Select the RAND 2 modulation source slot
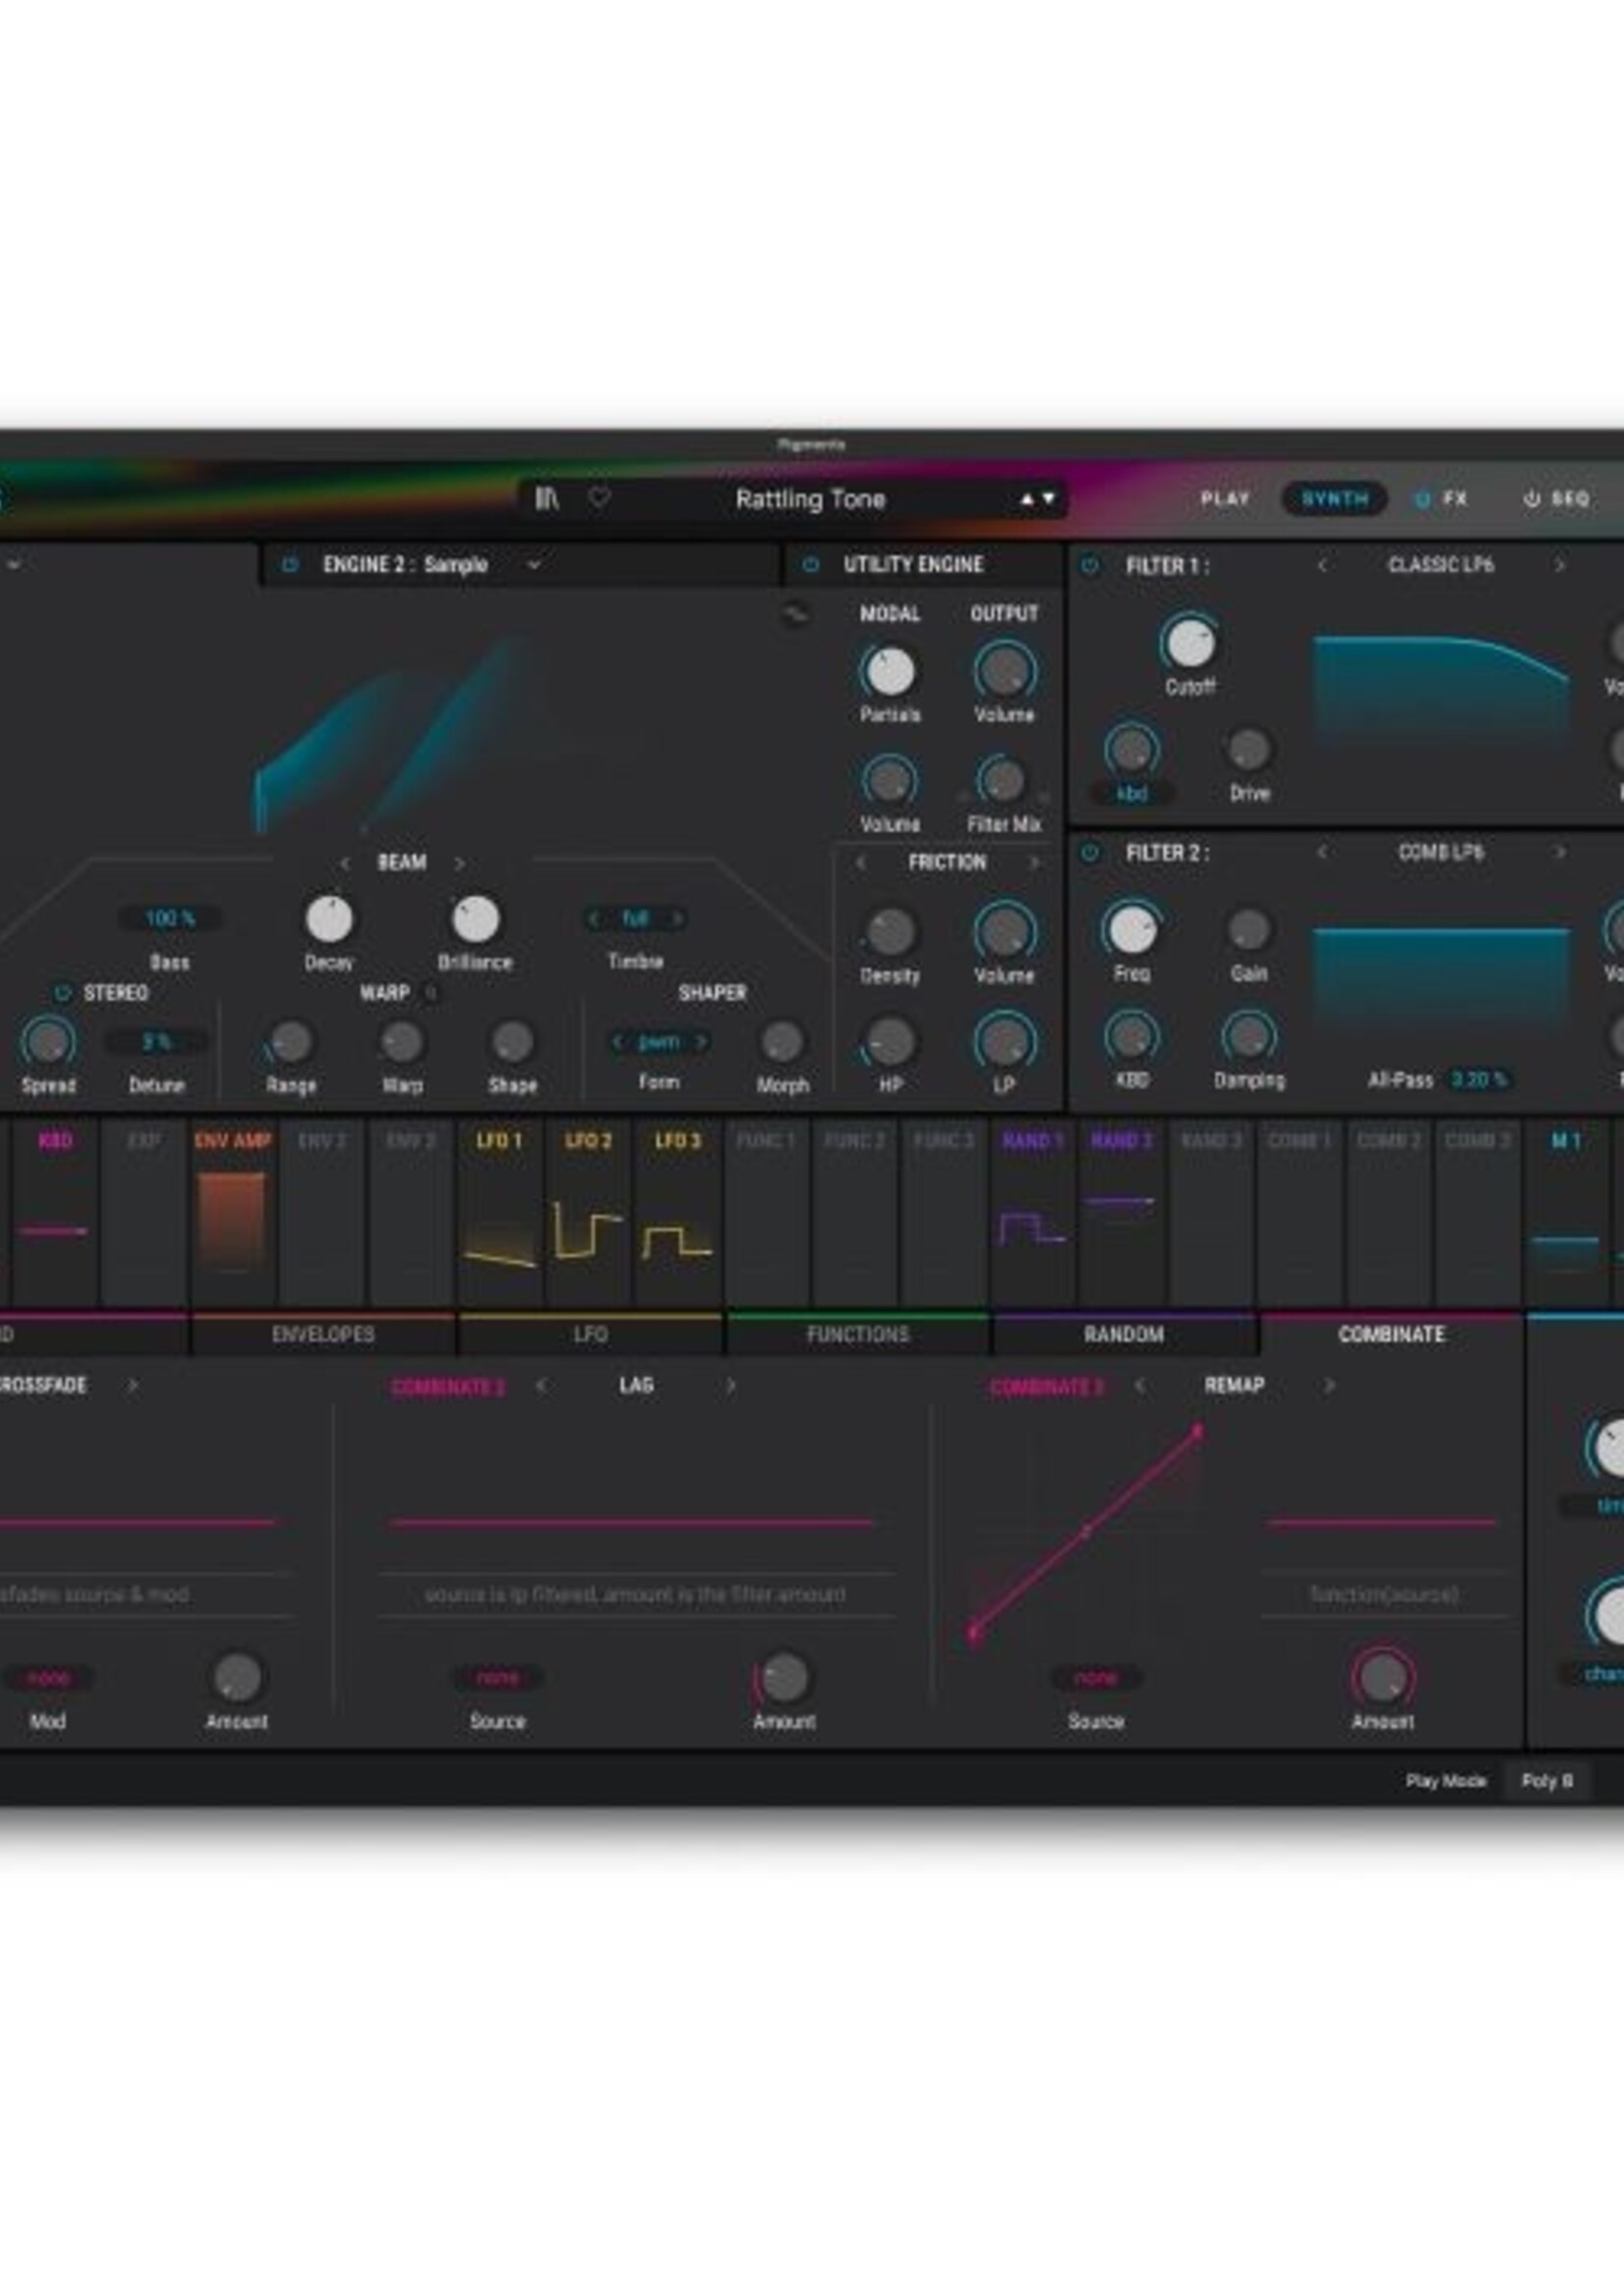Screen dimensions: 1624x2274 [x=1121, y=1211]
